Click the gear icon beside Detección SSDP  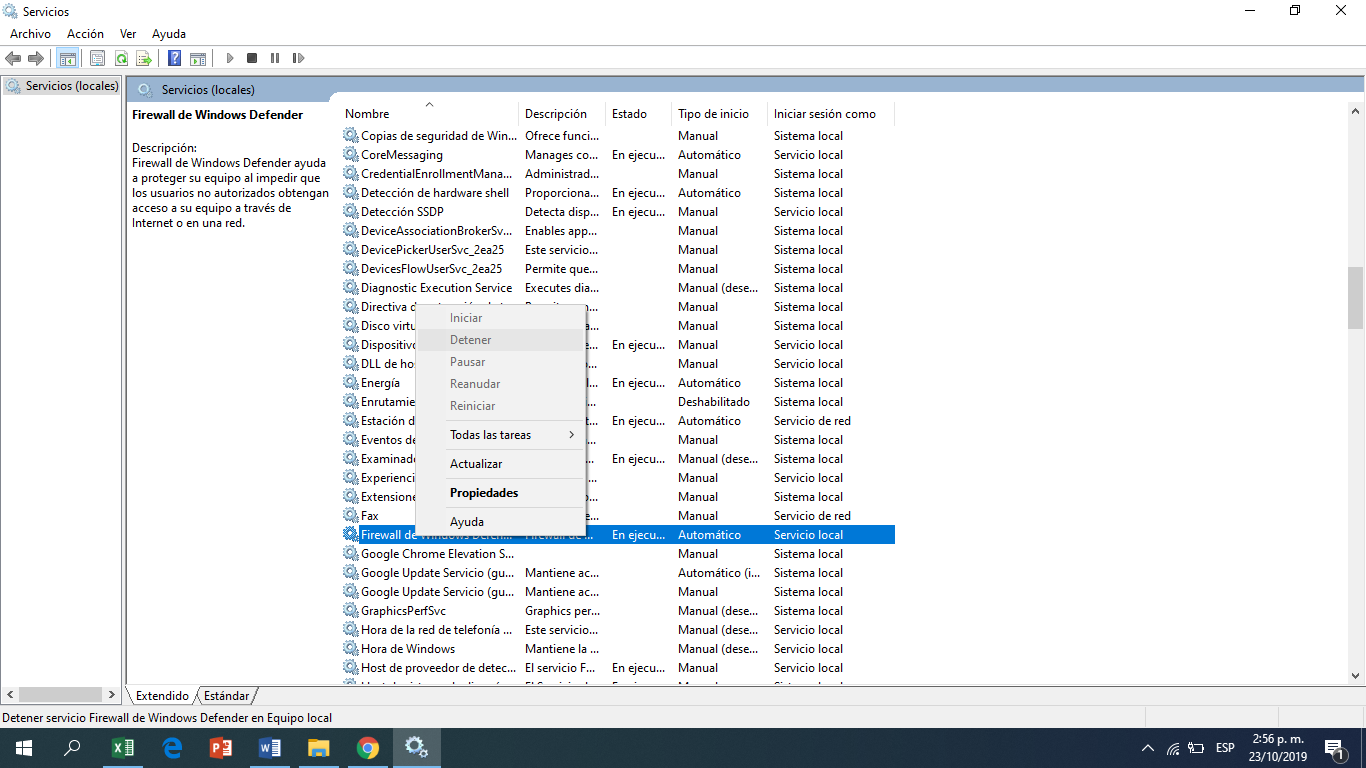pyautogui.click(x=351, y=212)
